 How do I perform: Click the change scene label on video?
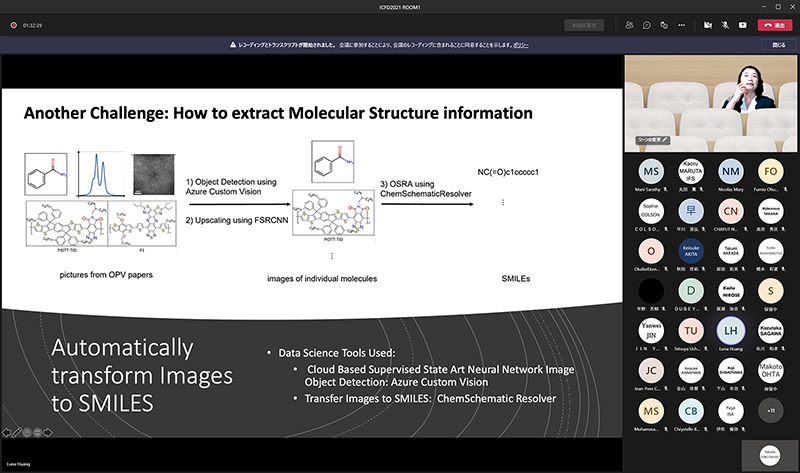coord(653,140)
